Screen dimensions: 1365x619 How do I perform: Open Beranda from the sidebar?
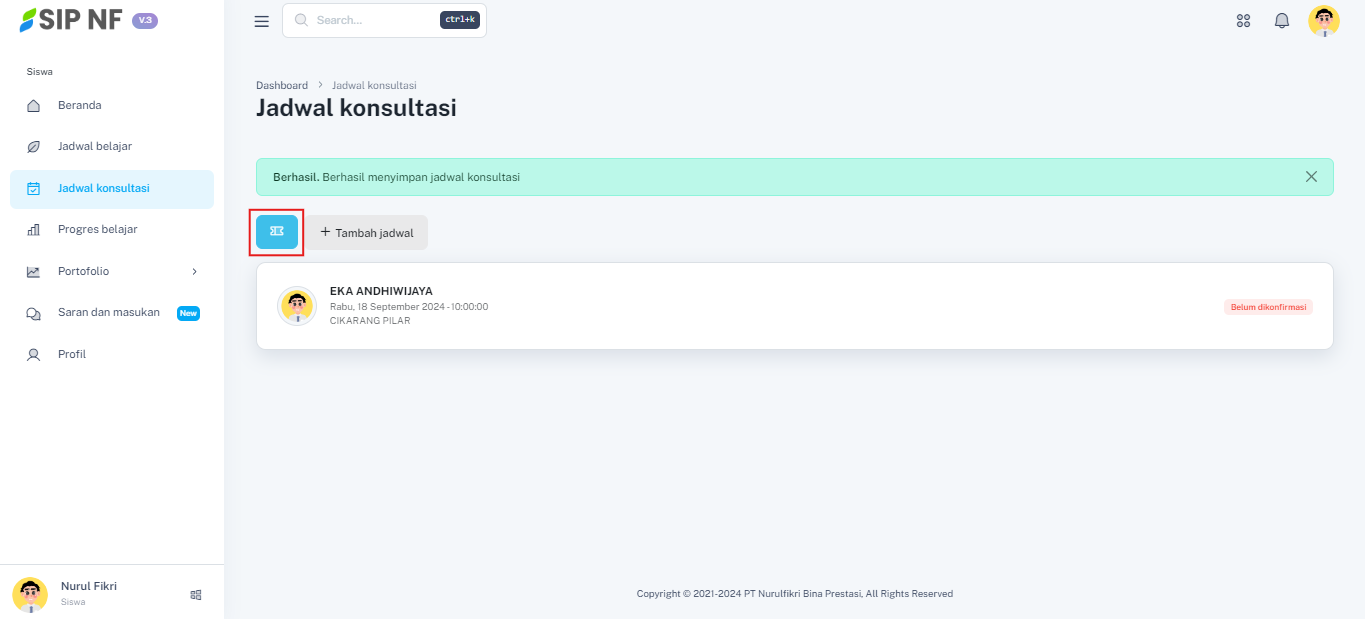(x=79, y=105)
